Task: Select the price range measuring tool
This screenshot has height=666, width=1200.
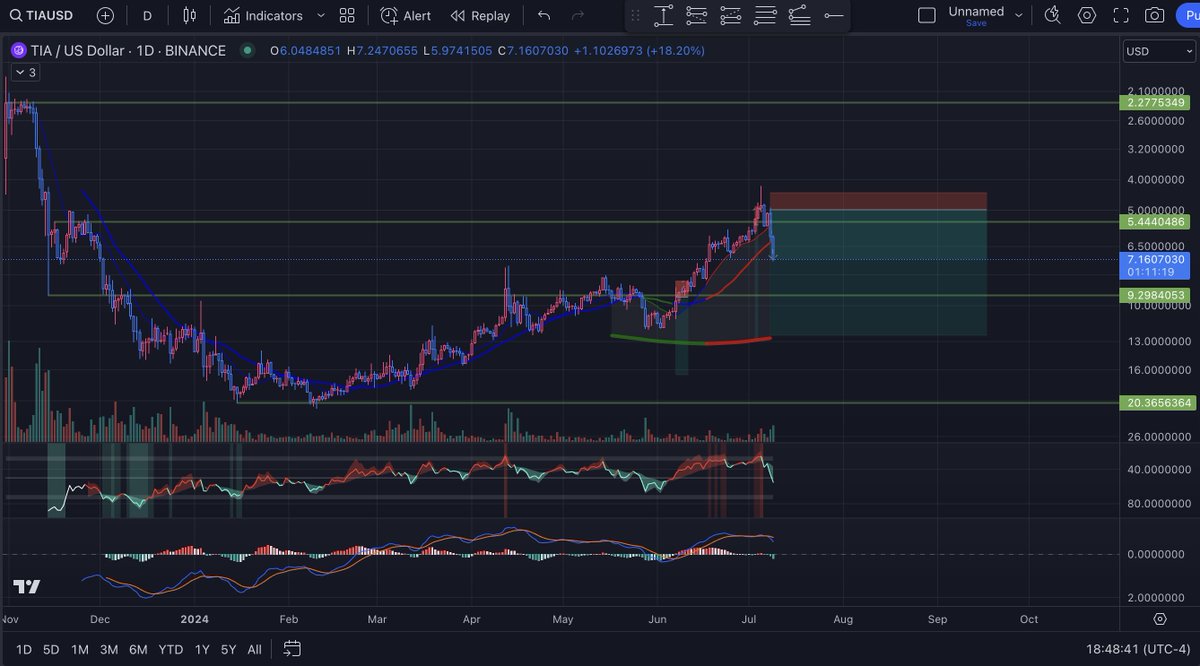Action: tap(664, 16)
